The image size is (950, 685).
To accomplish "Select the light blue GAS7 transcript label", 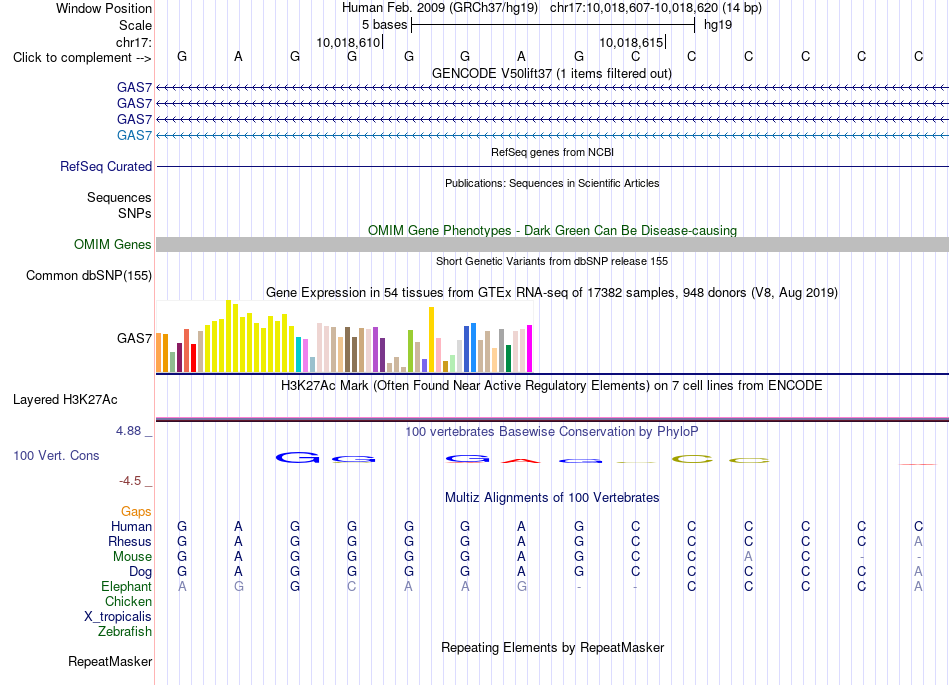I will (134, 135).
